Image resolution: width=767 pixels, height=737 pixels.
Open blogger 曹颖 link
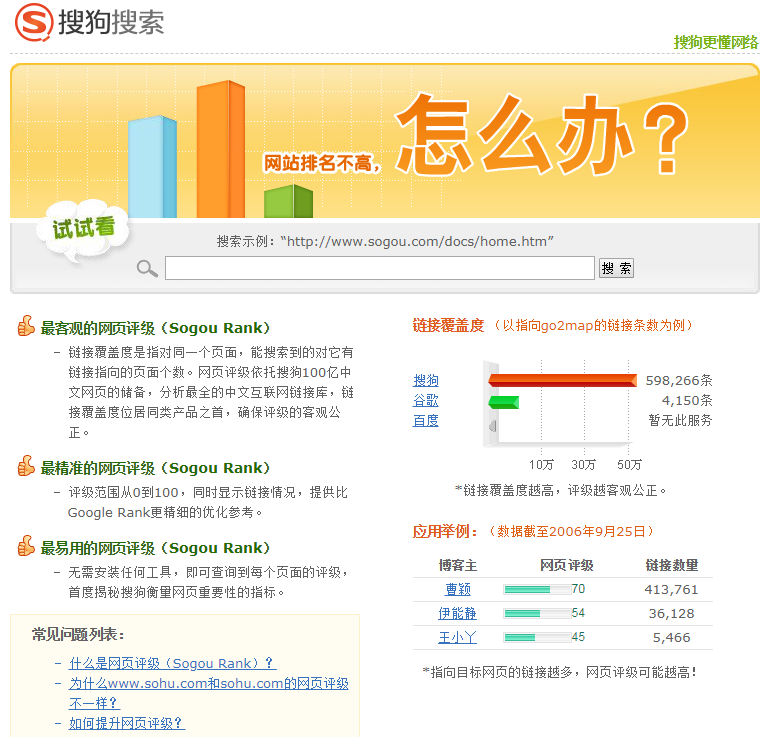pos(458,589)
